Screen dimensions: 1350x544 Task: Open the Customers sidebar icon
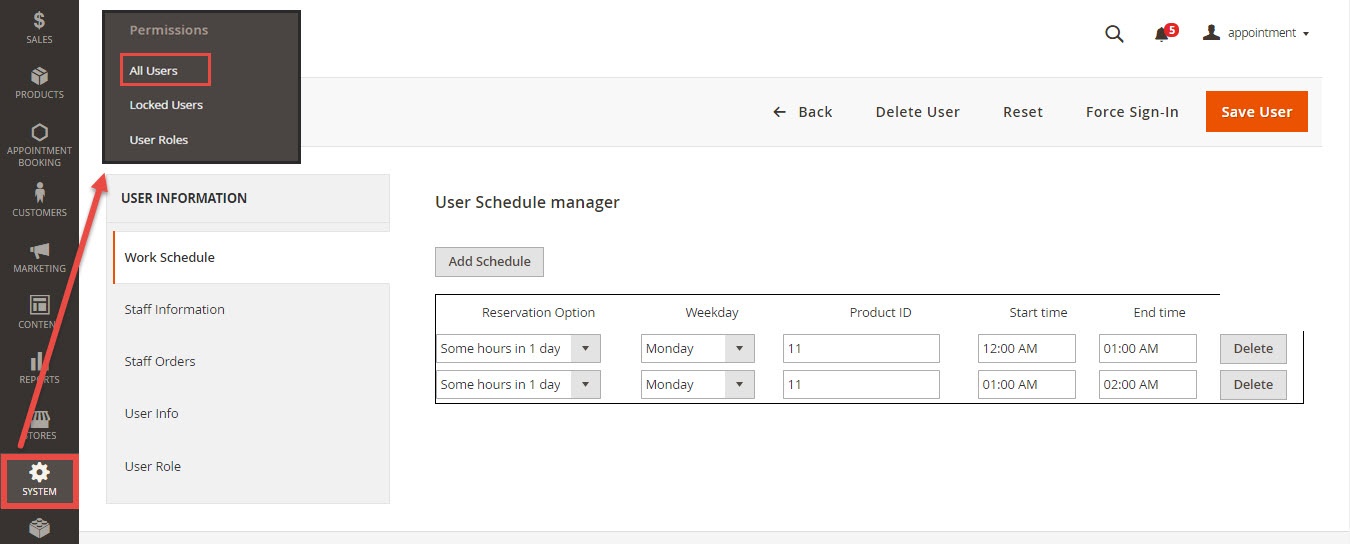point(39,192)
